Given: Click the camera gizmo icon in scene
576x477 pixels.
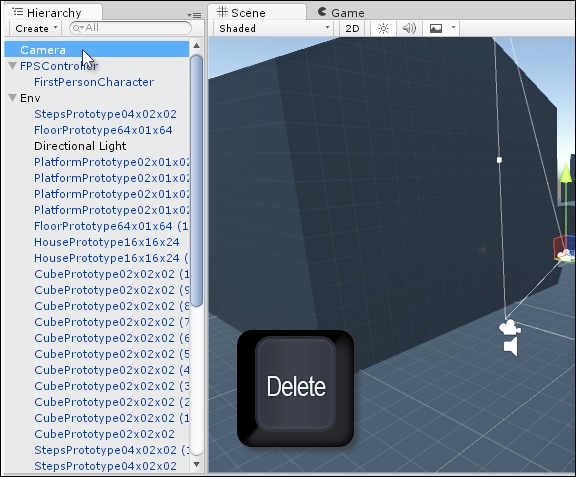Looking at the screenshot, I should pos(510,327).
